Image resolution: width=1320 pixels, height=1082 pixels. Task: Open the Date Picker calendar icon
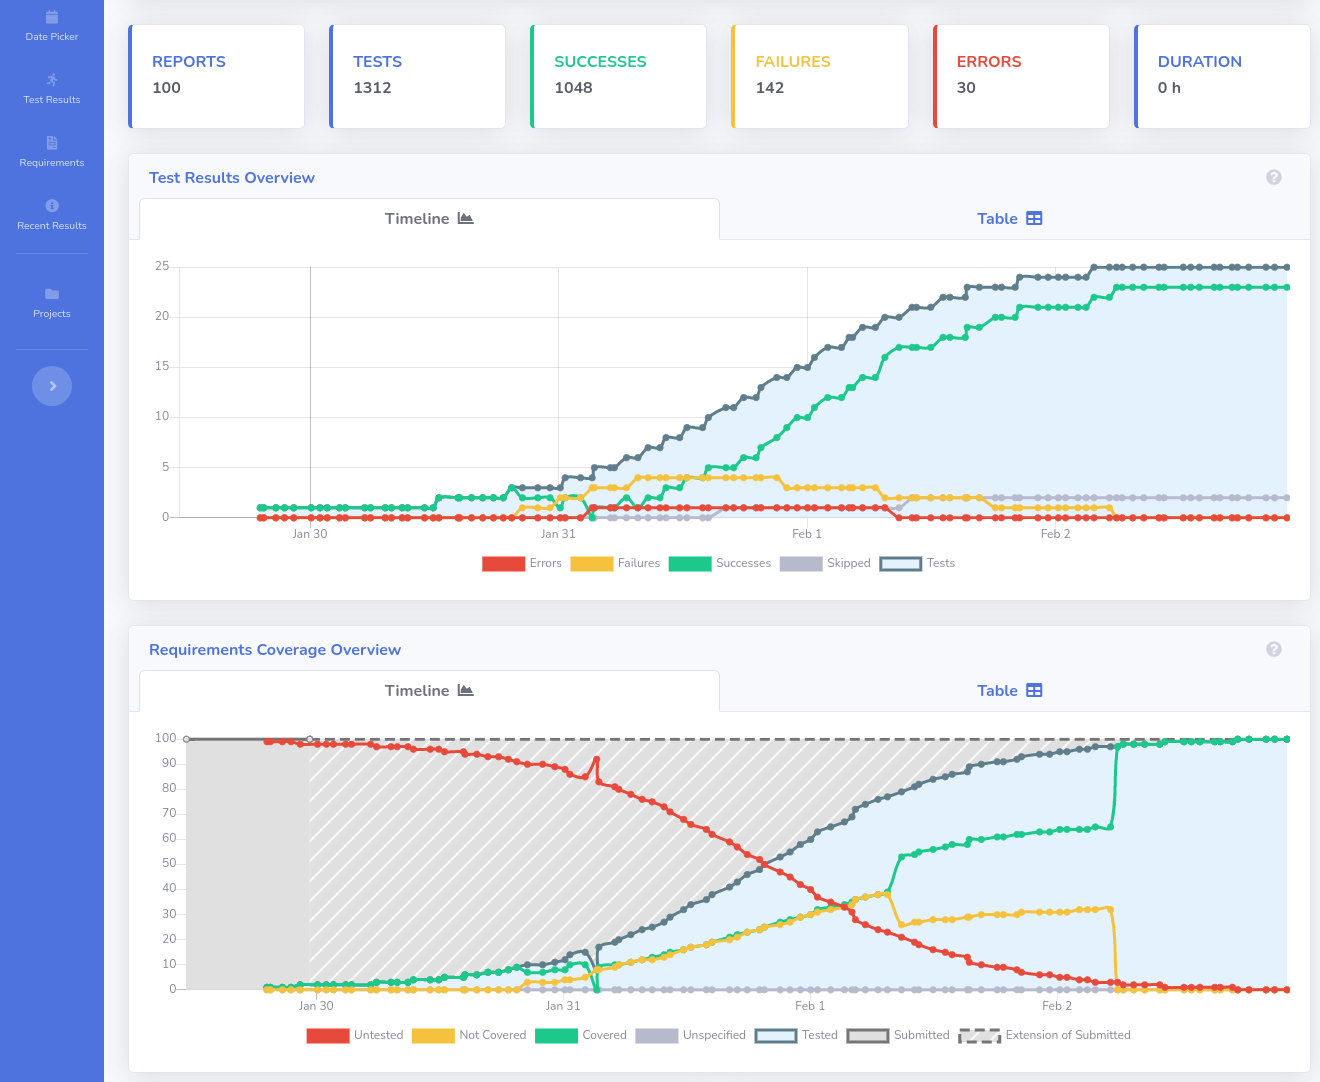point(52,18)
